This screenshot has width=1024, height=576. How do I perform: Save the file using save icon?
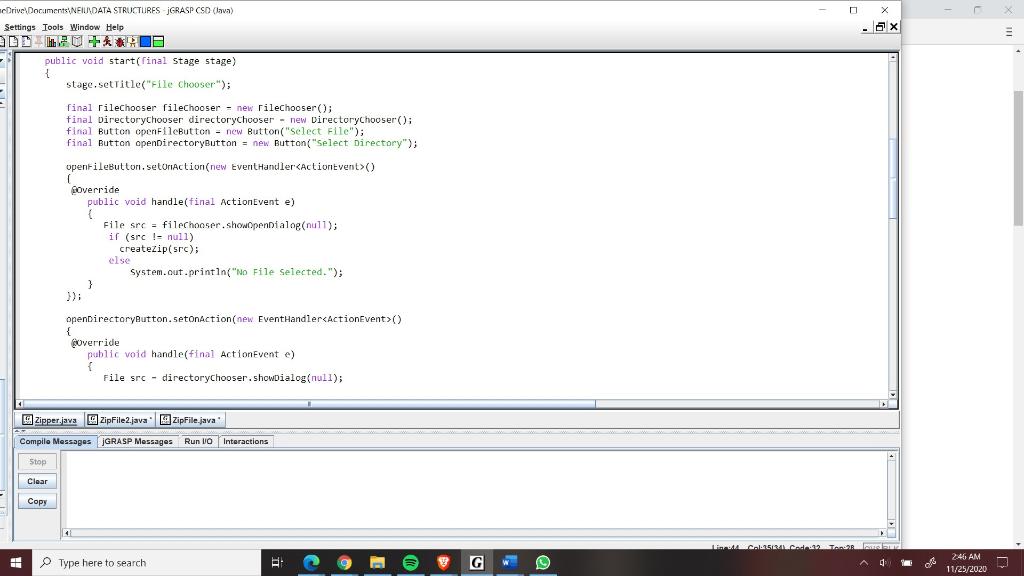coord(25,41)
